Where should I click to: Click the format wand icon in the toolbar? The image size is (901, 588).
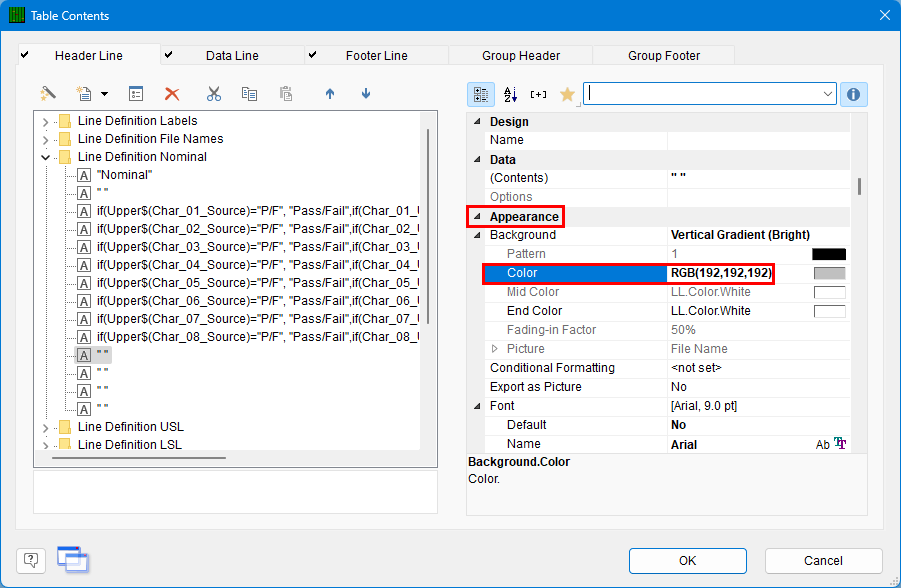[x=48, y=94]
